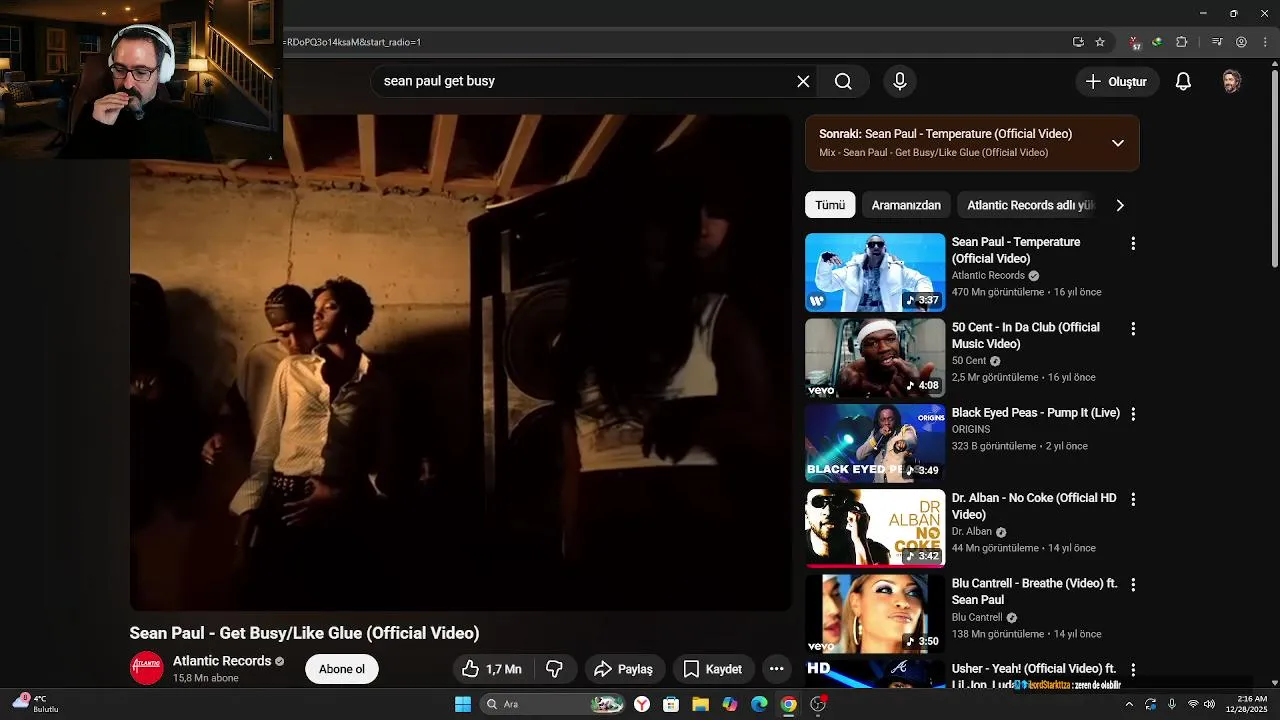
Task: Click the Dr. Alban No Coke thumbnail
Action: tap(875, 528)
